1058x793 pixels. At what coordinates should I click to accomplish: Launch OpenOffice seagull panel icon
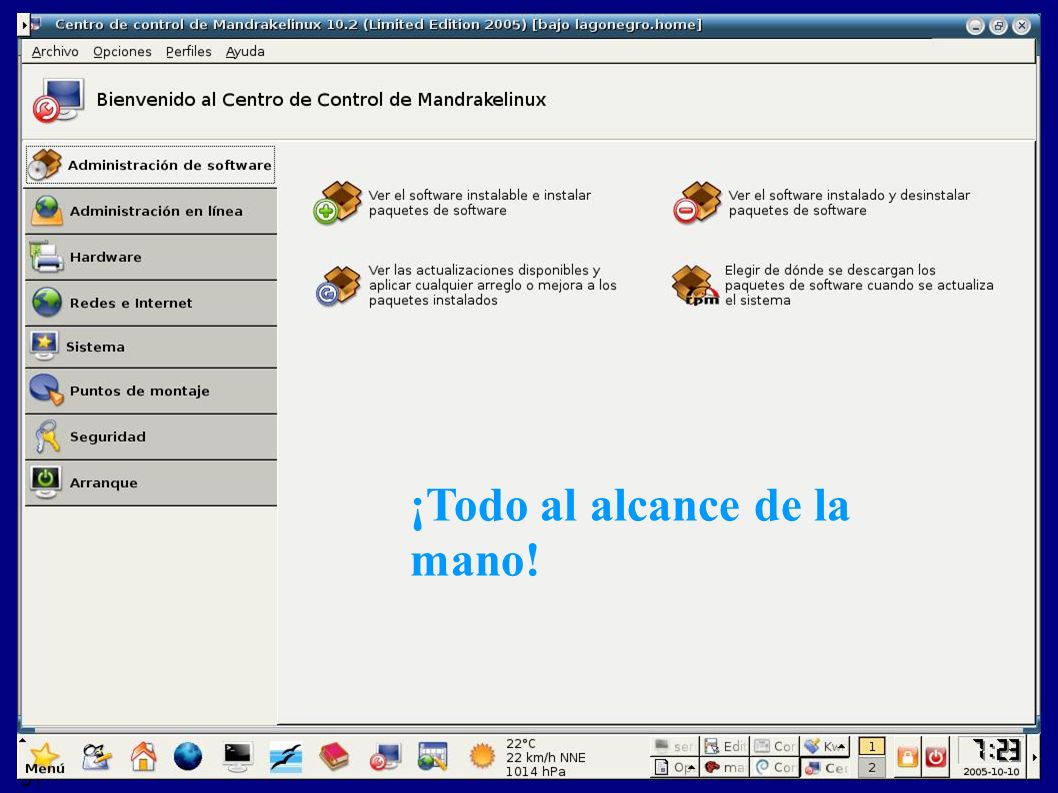click(286, 757)
